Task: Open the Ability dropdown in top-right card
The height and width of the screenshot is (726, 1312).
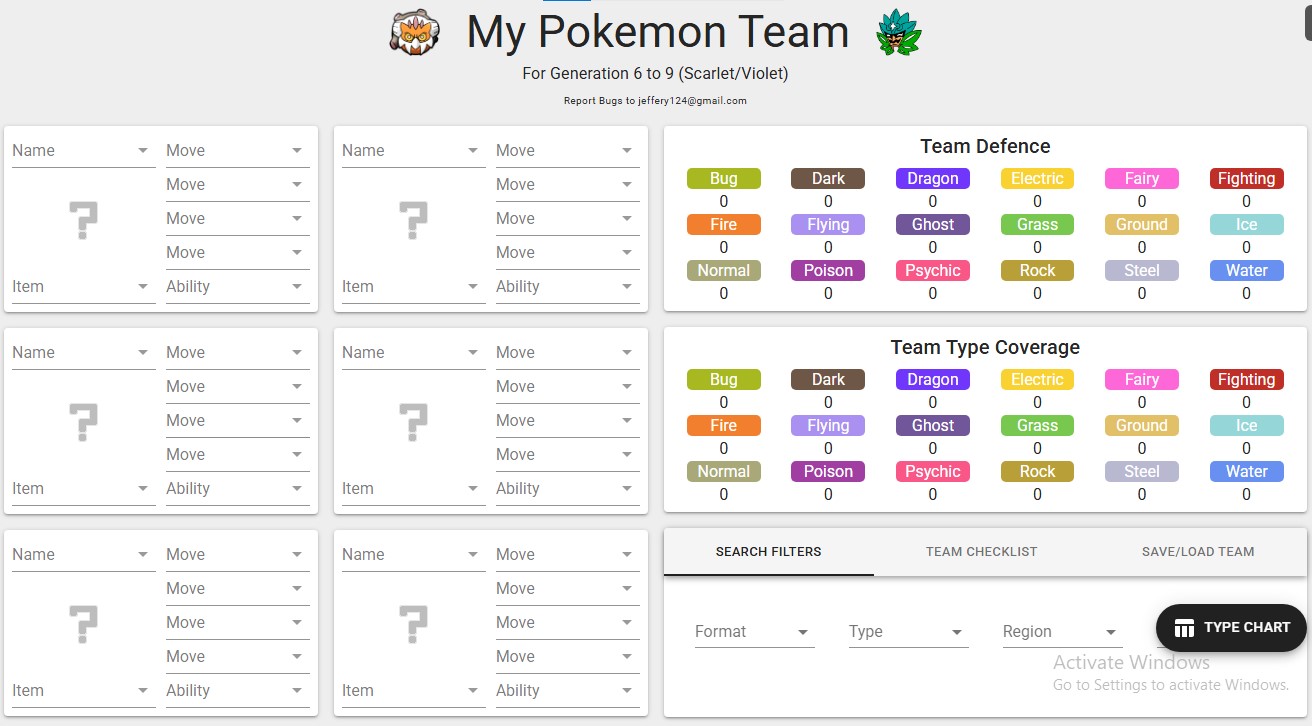Action: pyautogui.click(x=567, y=287)
